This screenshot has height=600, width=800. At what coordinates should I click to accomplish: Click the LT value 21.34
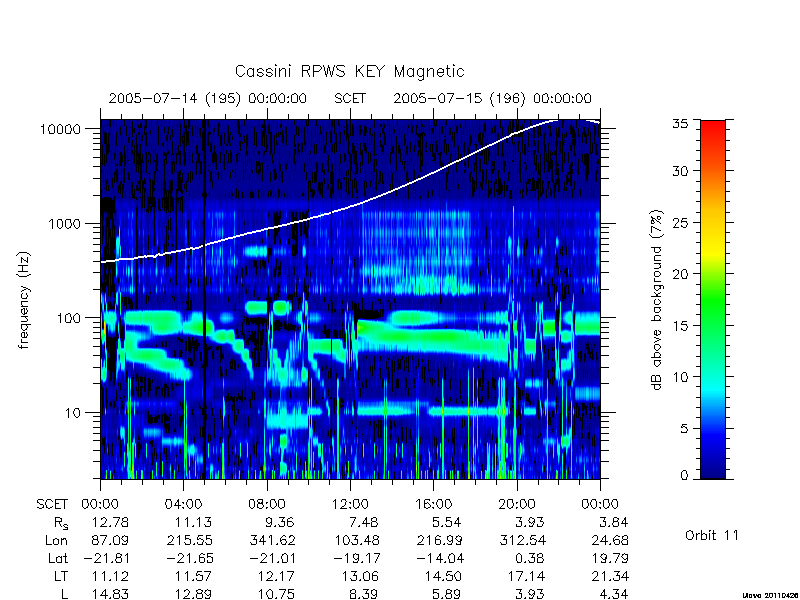(x=610, y=577)
